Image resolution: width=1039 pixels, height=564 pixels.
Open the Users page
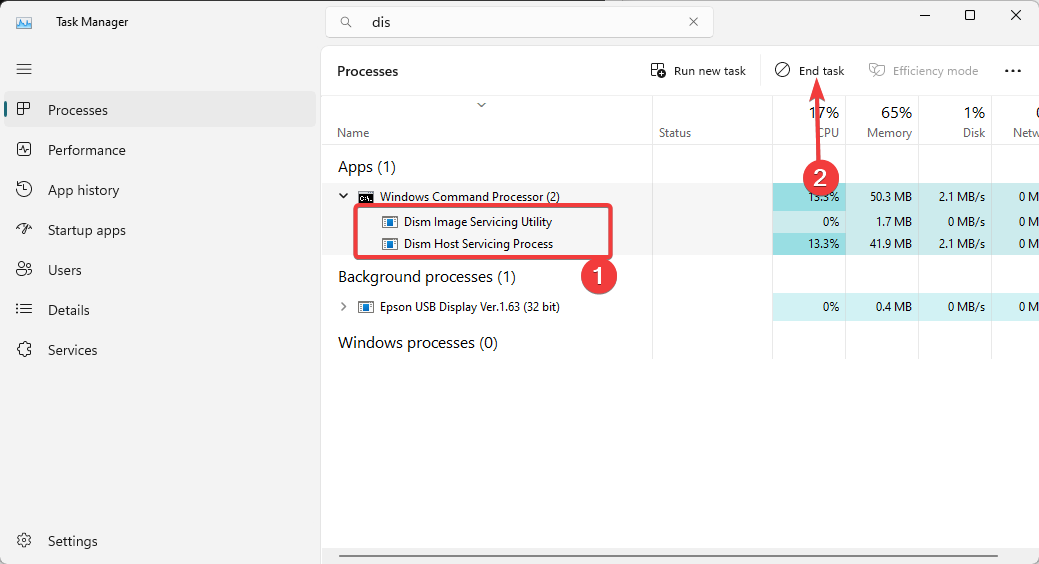coord(160,270)
